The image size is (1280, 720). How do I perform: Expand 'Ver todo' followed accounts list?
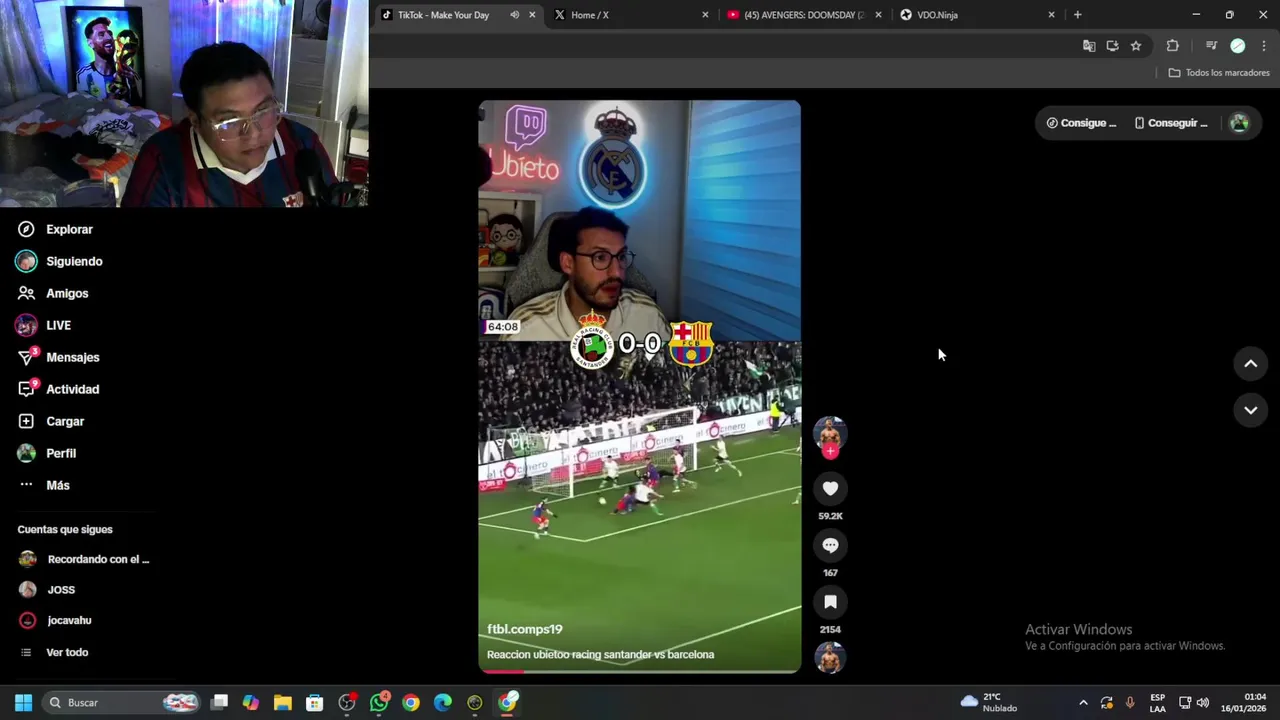click(54, 652)
